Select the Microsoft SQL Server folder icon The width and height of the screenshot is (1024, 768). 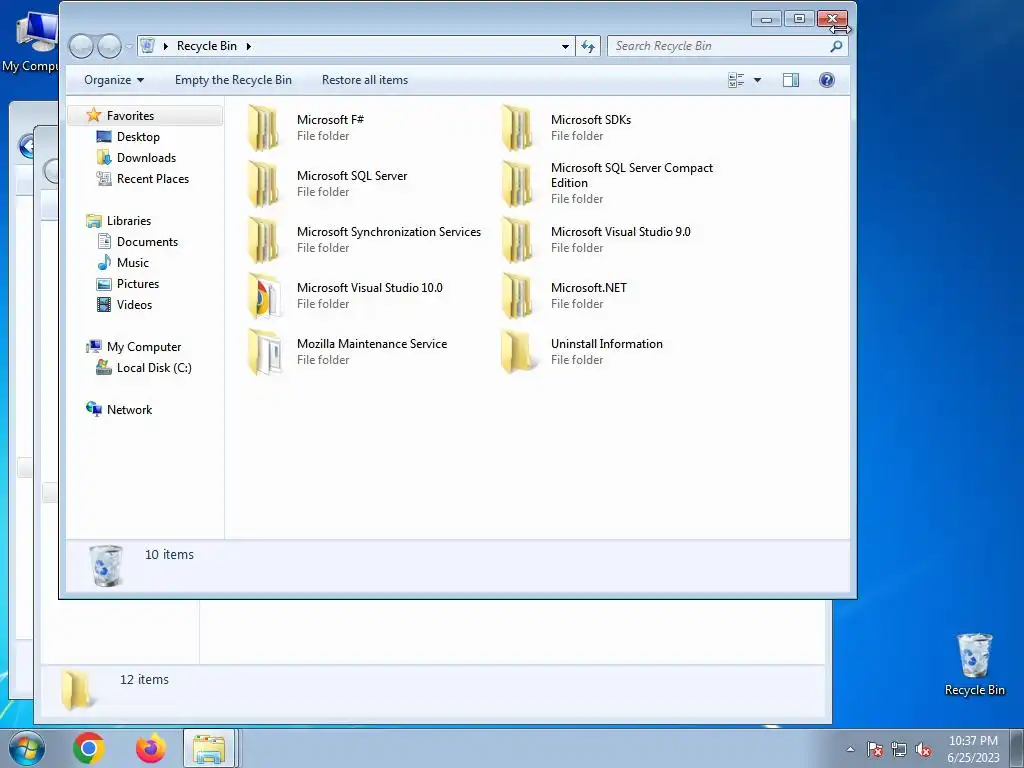(264, 184)
